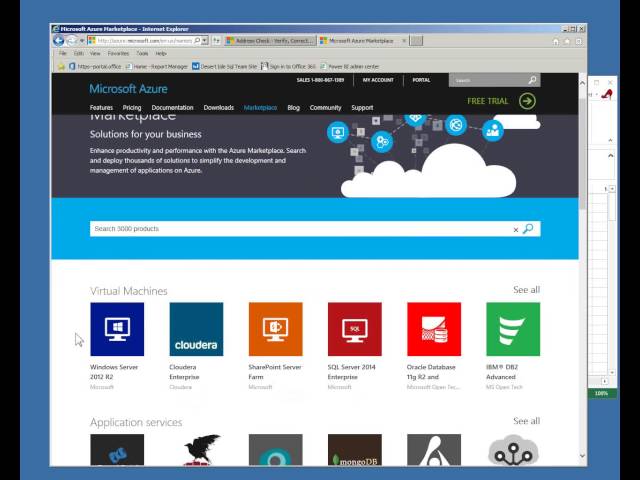The height and width of the screenshot is (480, 640).
Task: Go forward with the browser Forward button
Action: pos(71,40)
